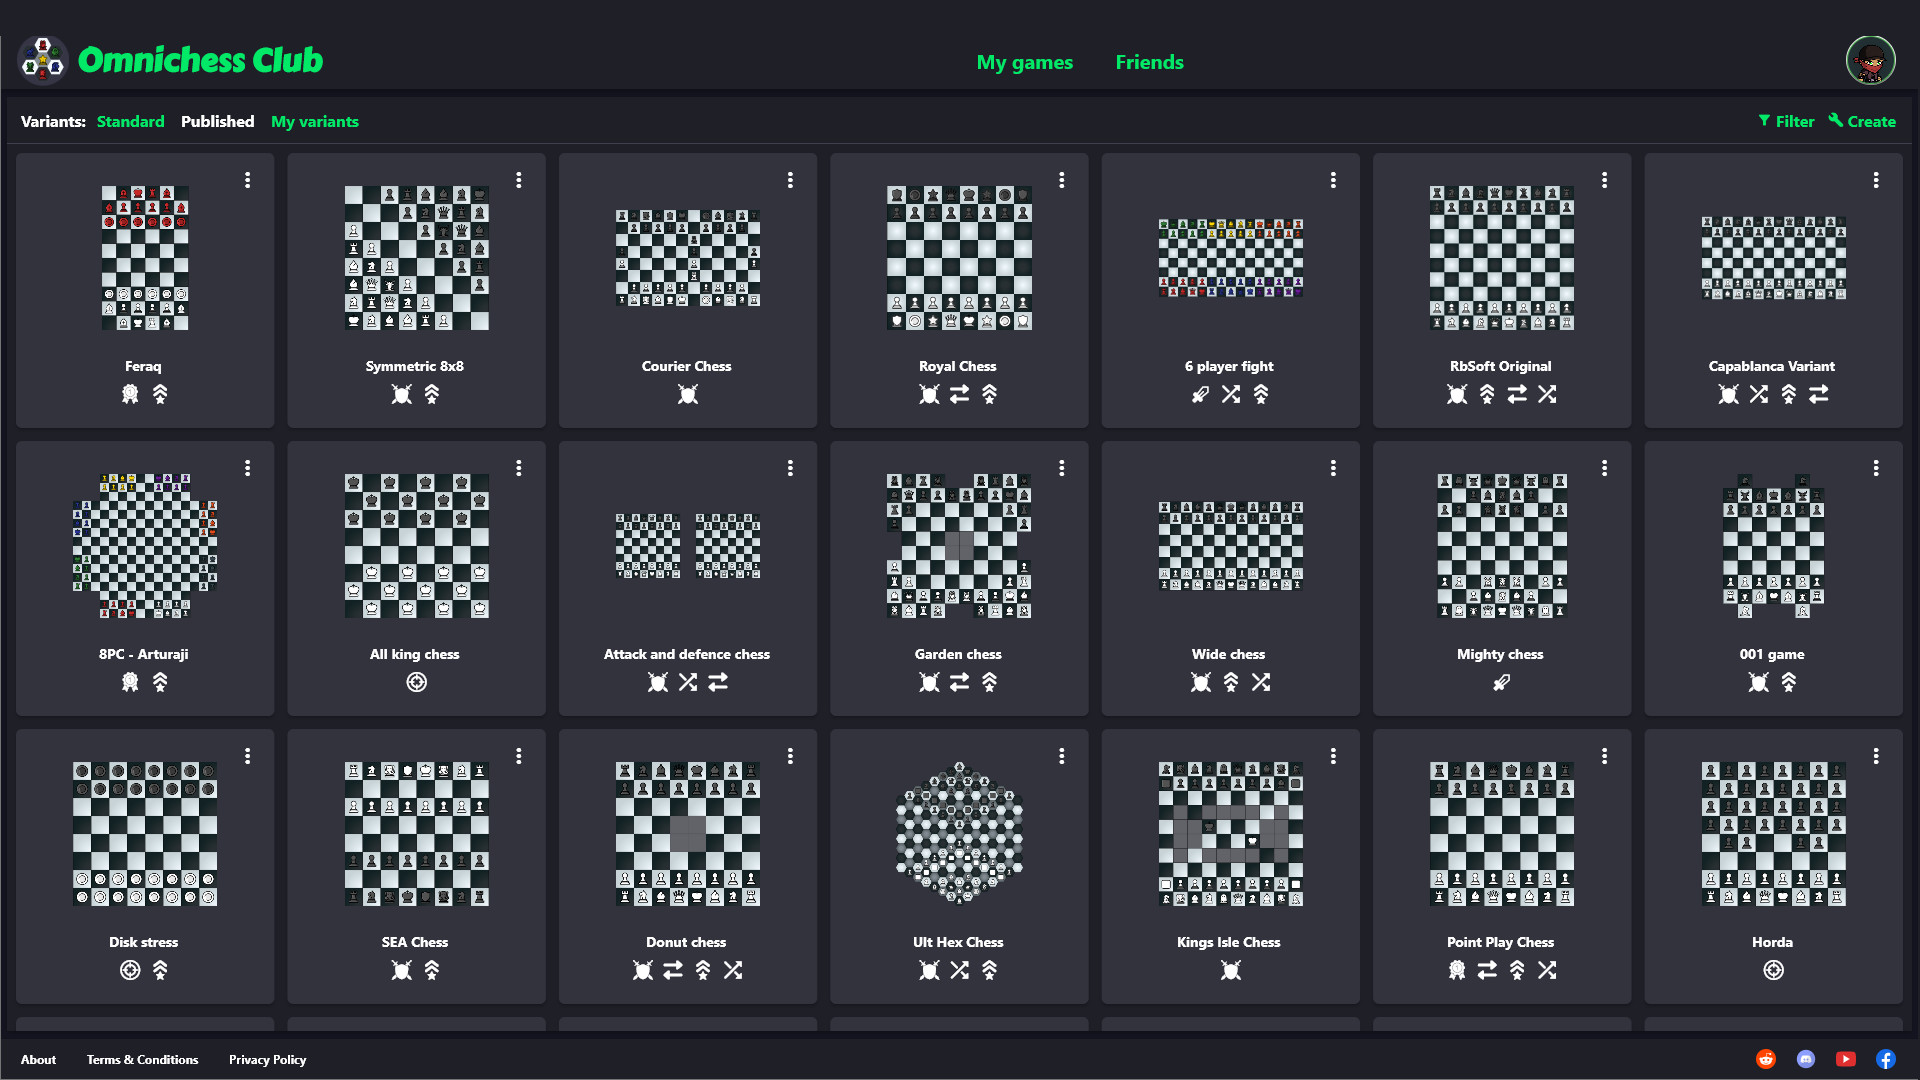The width and height of the screenshot is (1920, 1080).
Task: Click the sword/lance icon on Mighty chess
Action: coord(1501,683)
